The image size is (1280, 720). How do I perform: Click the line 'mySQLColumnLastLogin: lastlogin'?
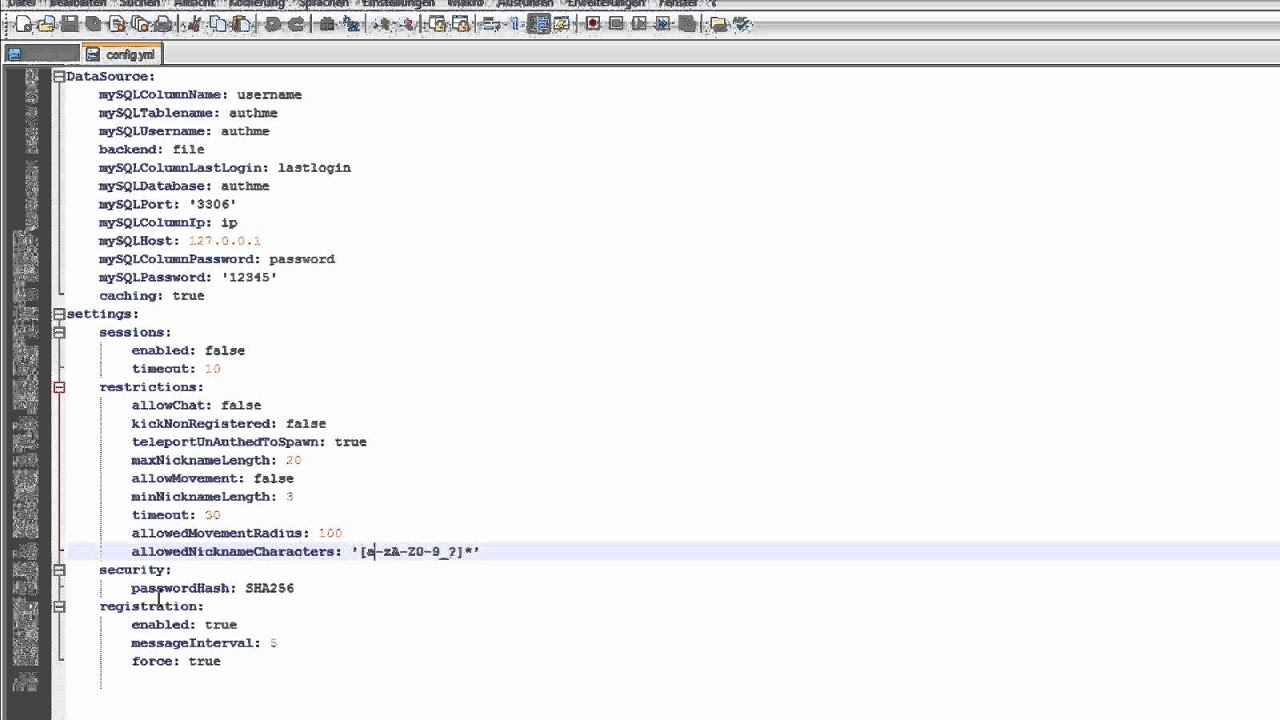pyautogui.click(x=224, y=168)
